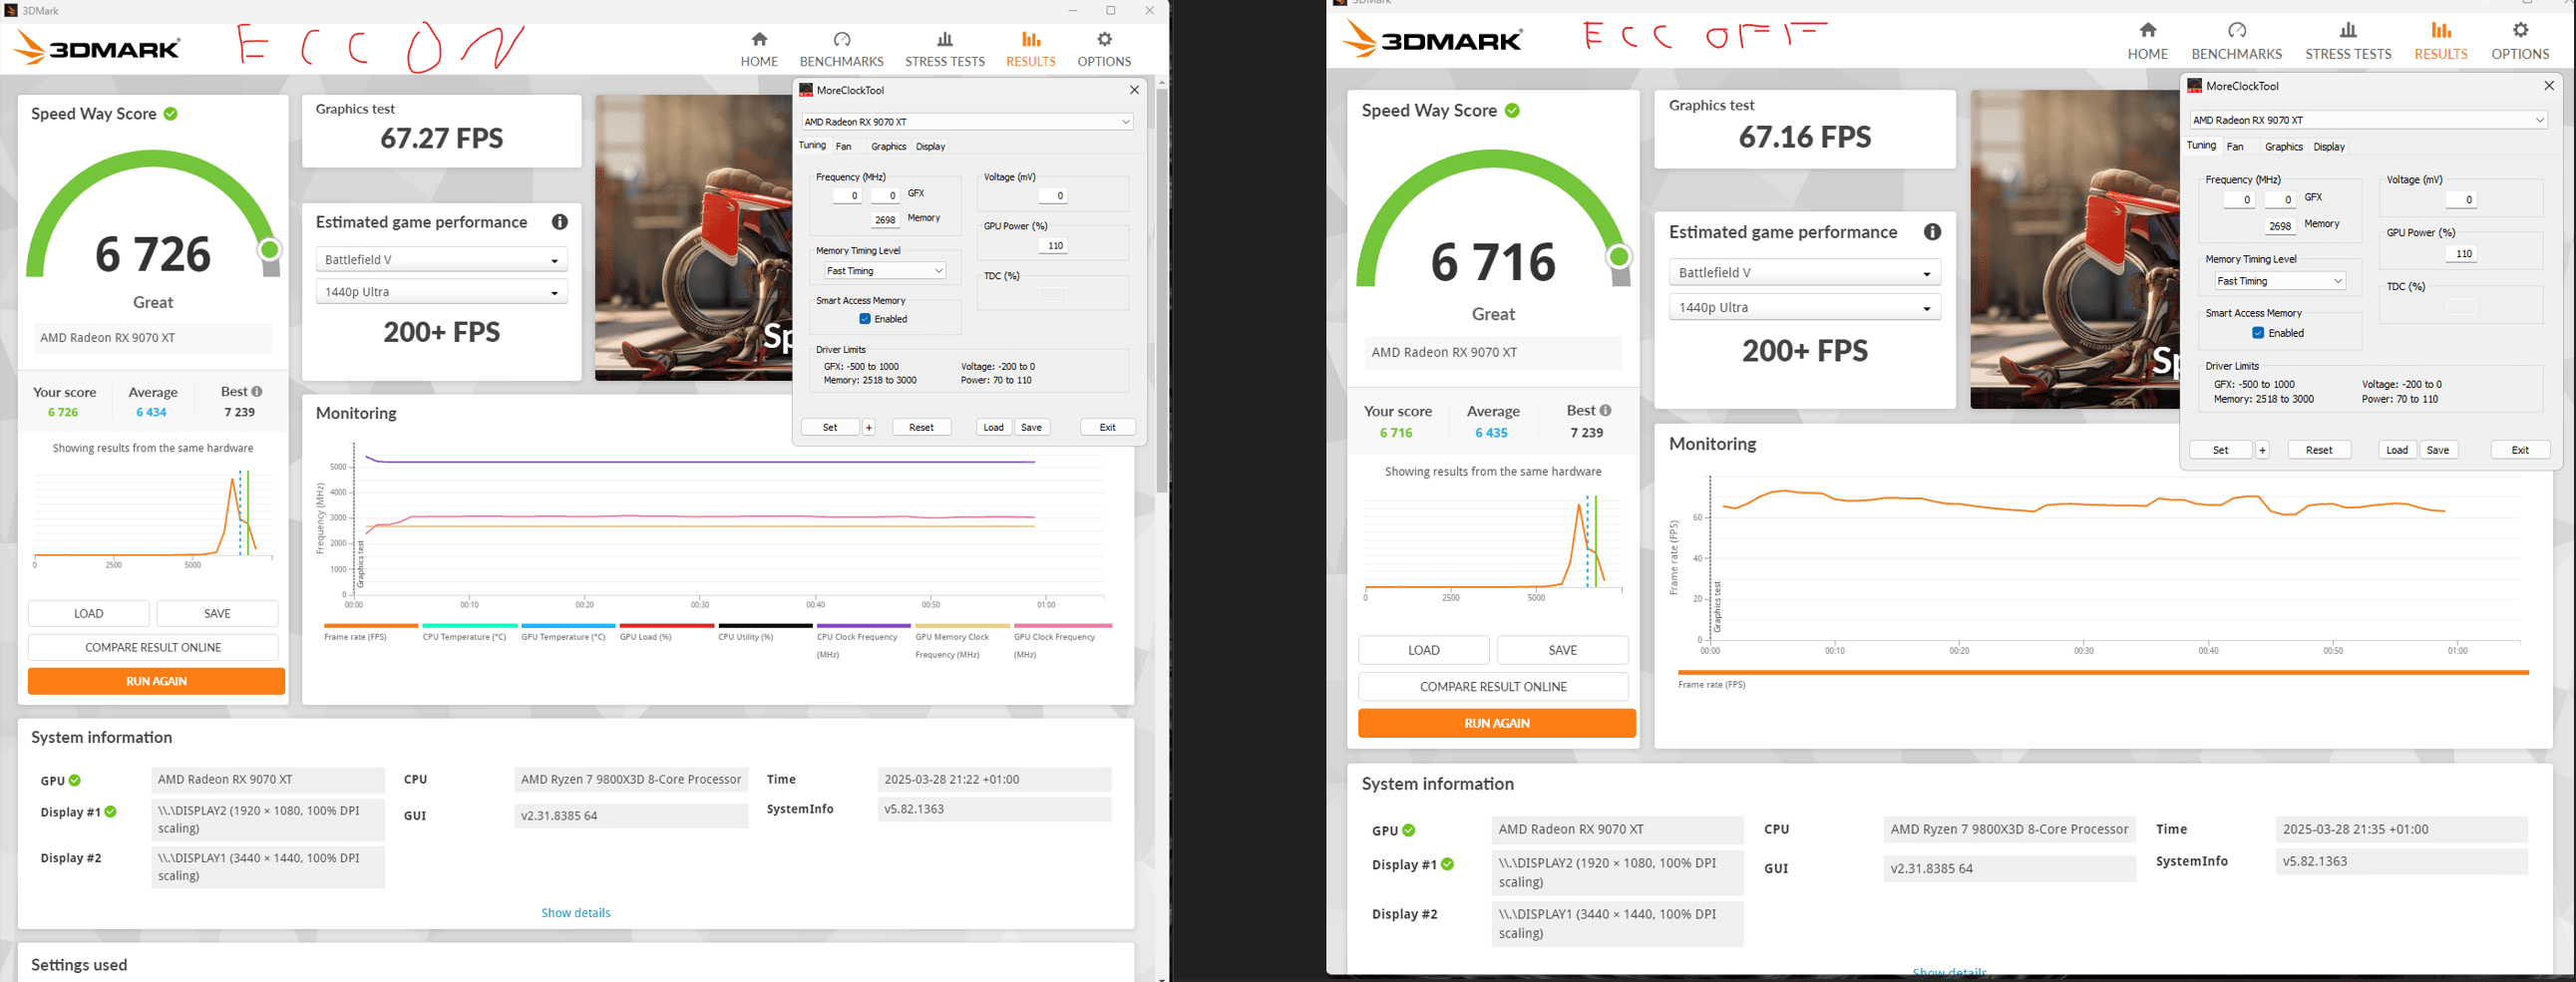The image size is (2576, 982).
Task: Click the green check beside Speed Way Score 6 726
Action: (x=171, y=114)
